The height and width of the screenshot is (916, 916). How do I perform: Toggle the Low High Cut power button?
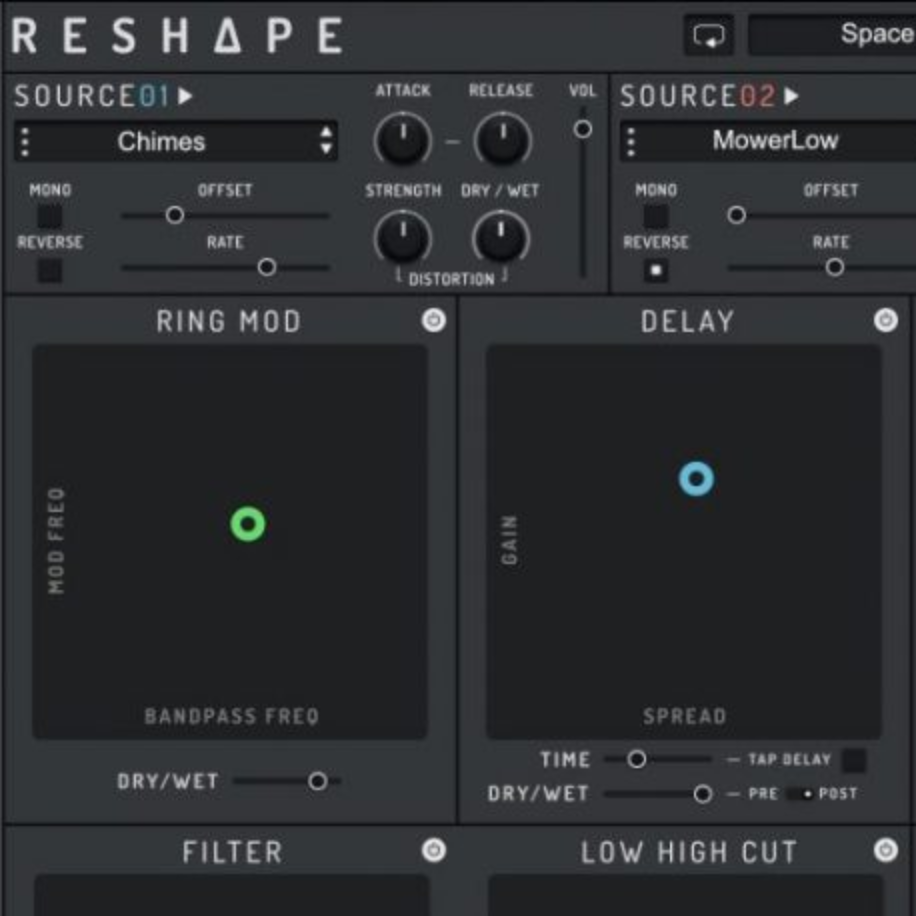885,850
